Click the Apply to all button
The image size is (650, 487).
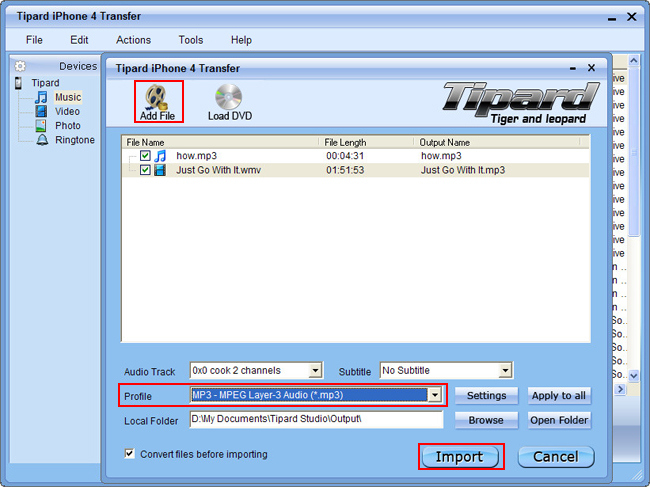559,395
